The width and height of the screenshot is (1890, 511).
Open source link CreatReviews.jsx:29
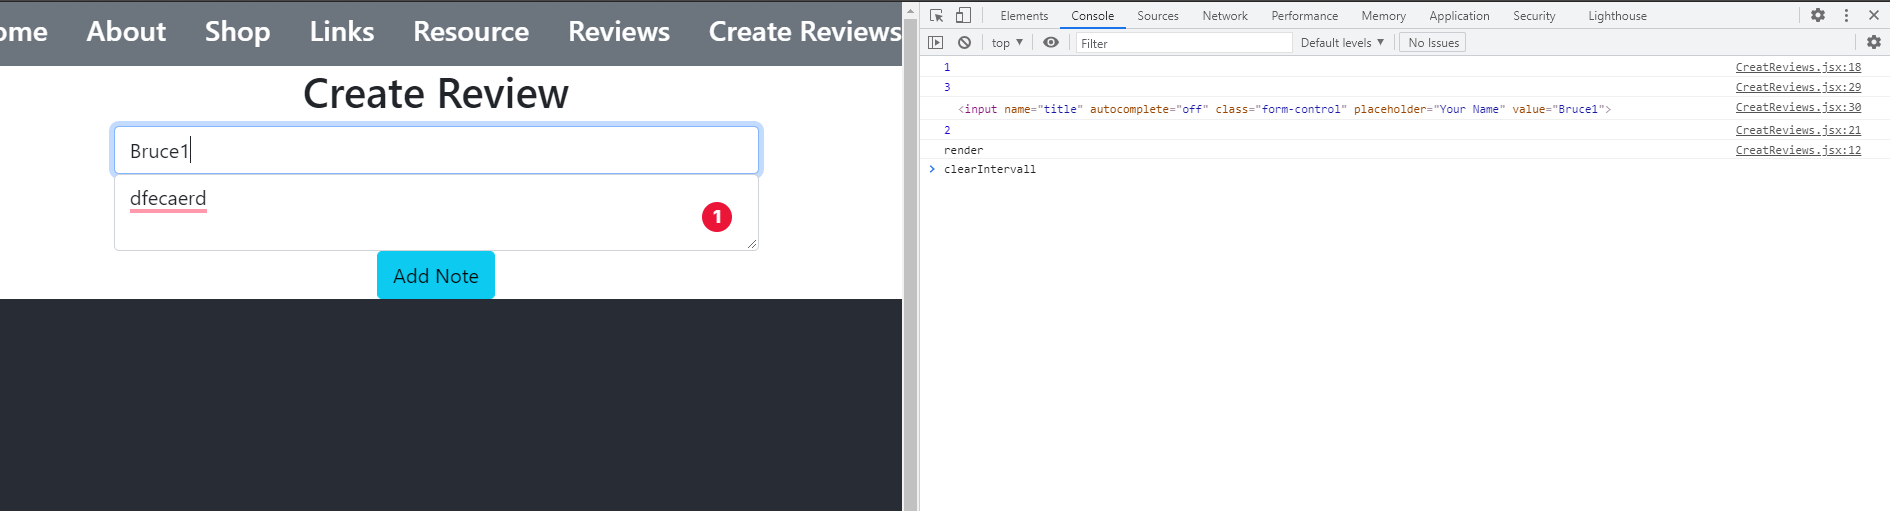[1798, 87]
